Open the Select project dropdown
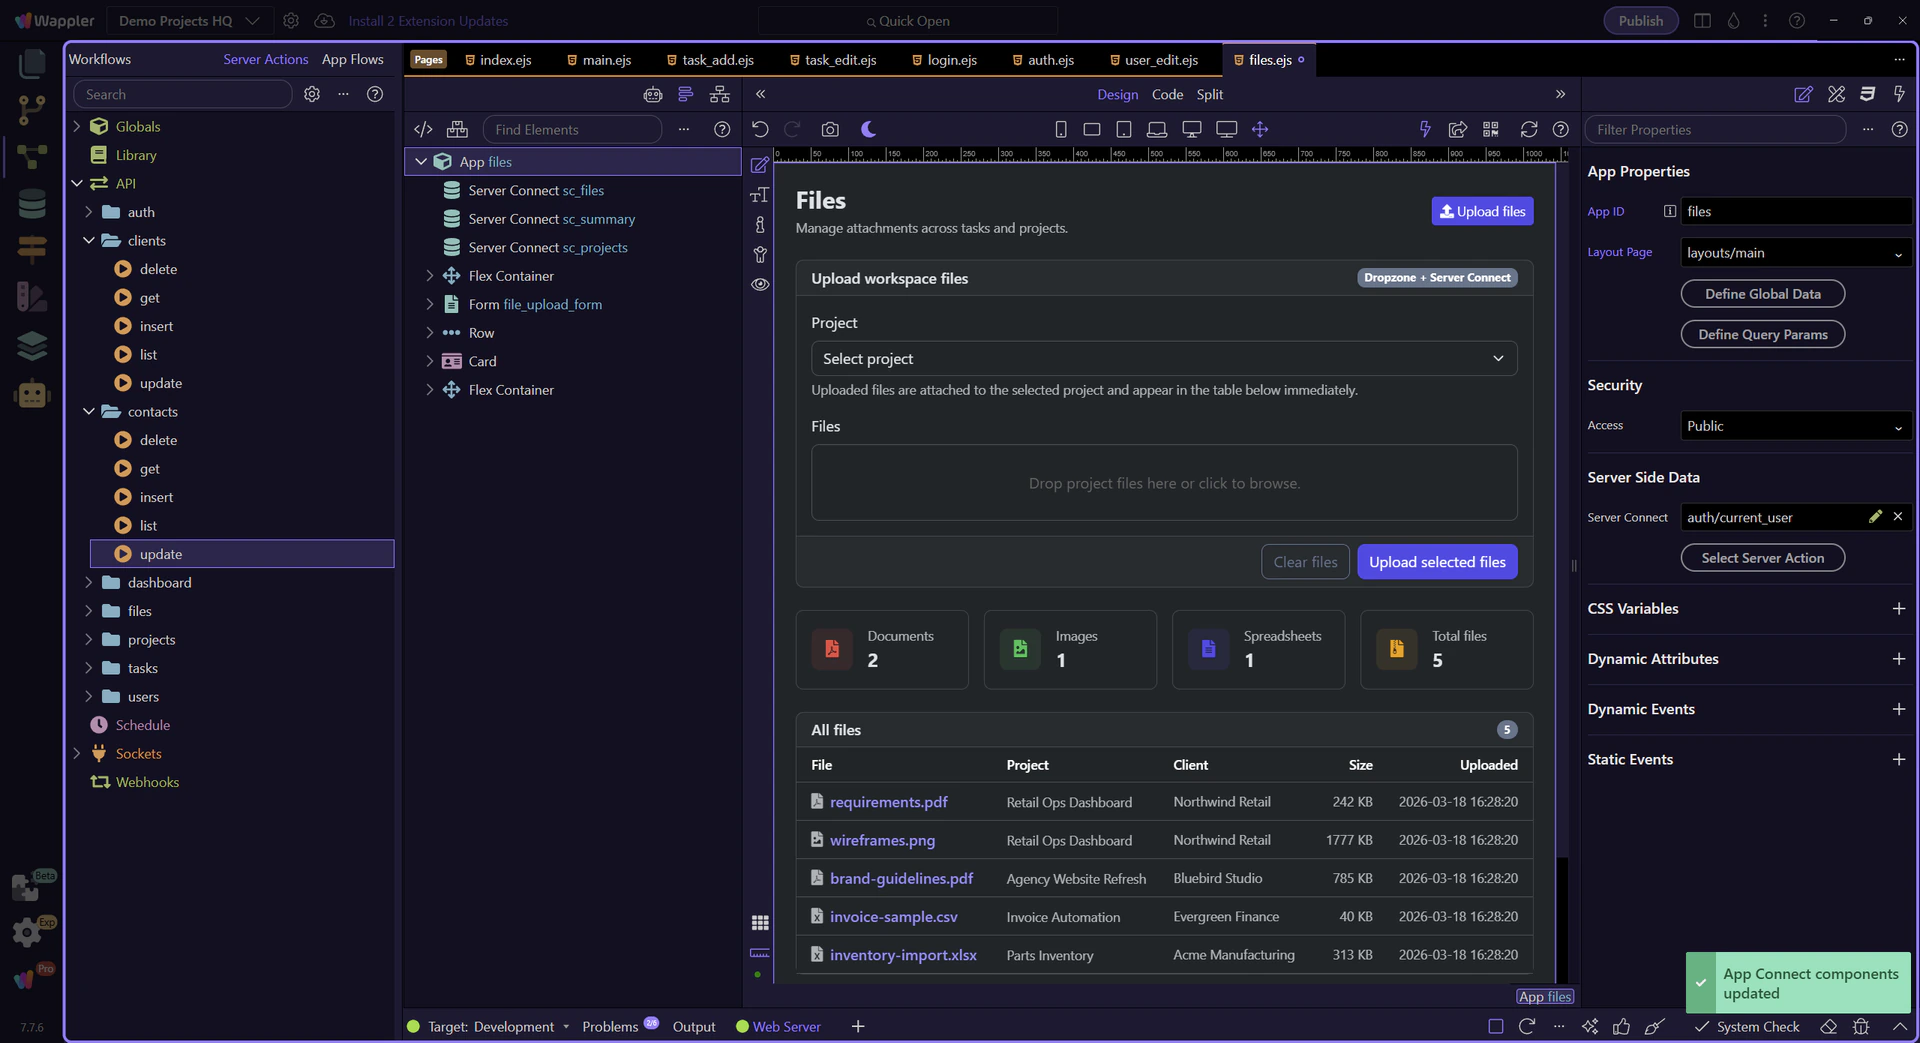This screenshot has height=1043, width=1920. point(1163,359)
